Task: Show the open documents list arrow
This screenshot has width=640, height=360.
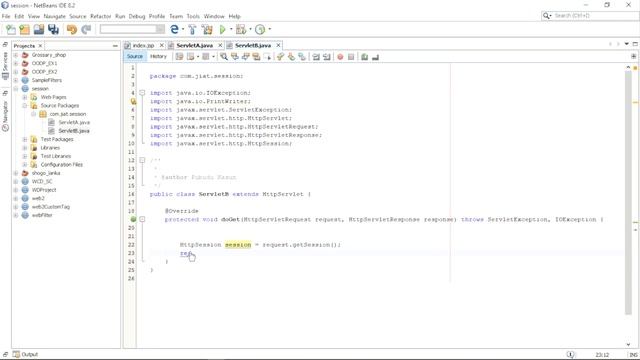Action: [627, 44]
